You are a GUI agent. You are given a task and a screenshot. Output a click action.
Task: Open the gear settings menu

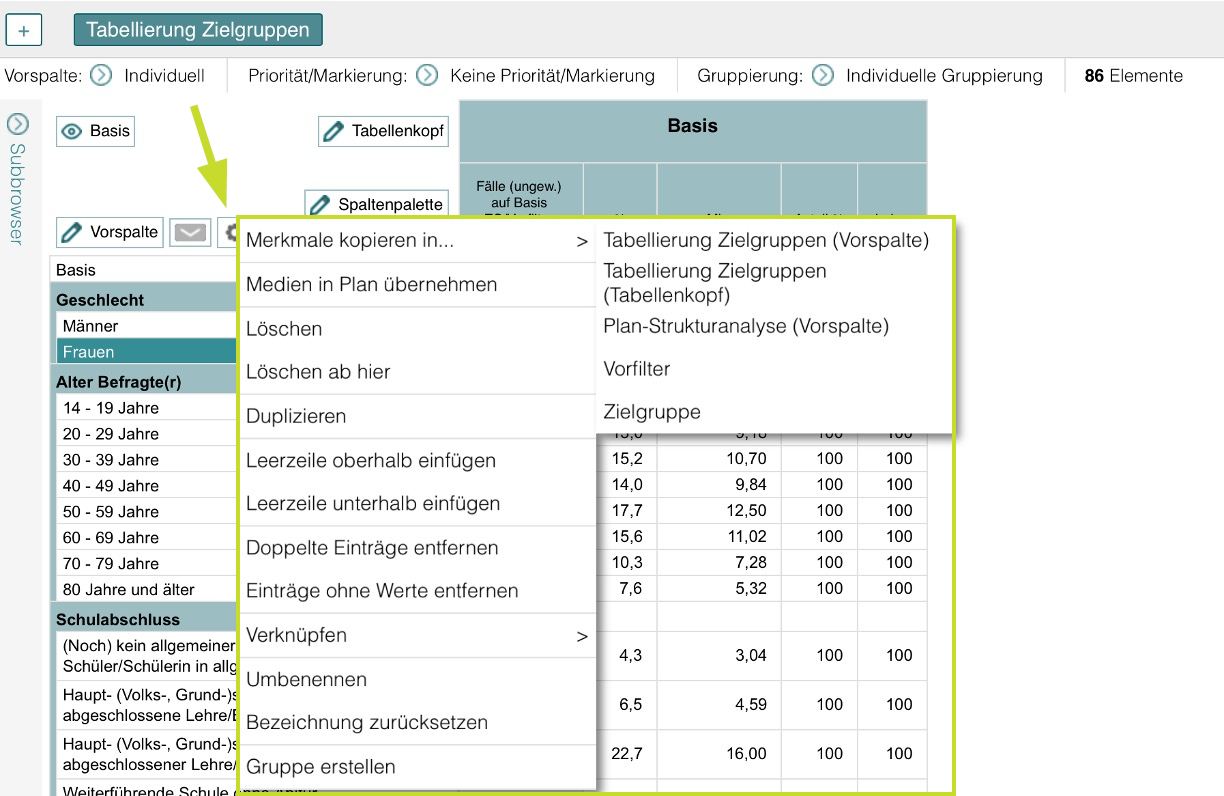pyautogui.click(x=230, y=231)
